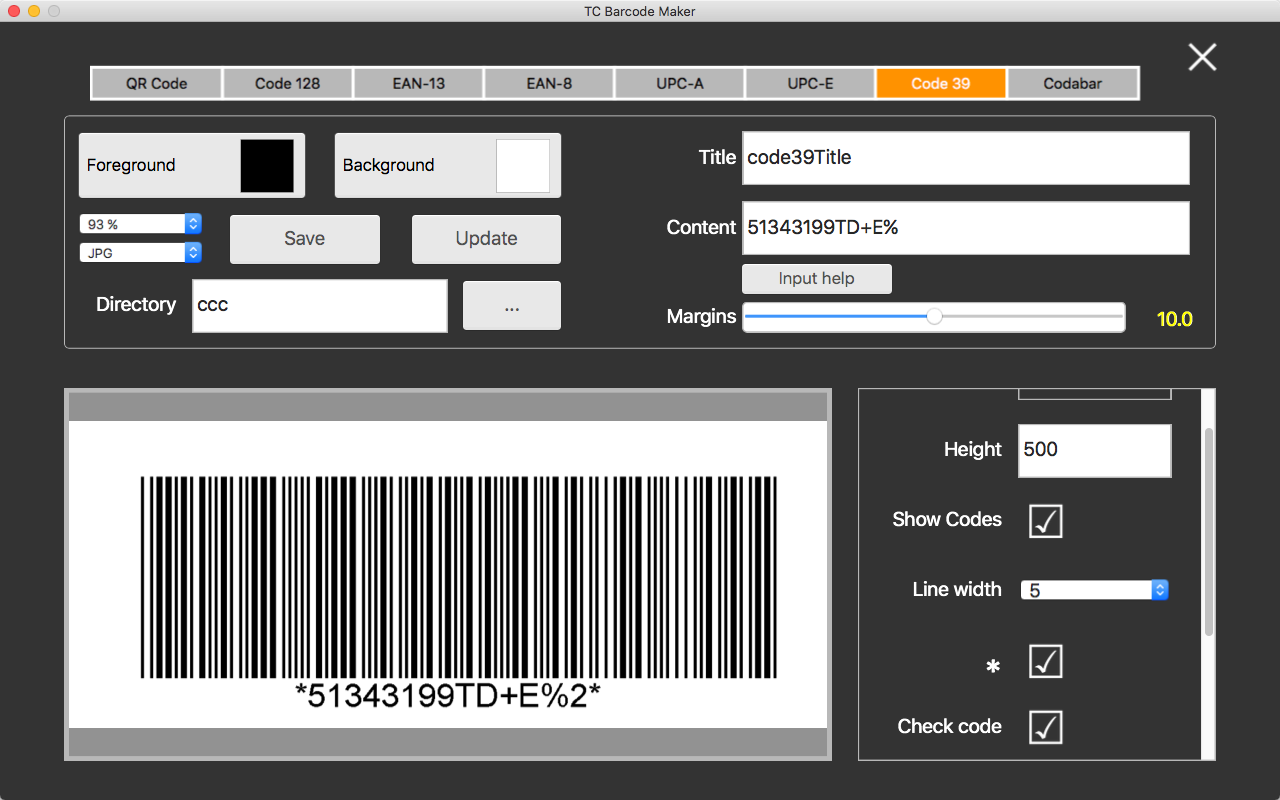Viewport: 1280px width, 800px height.
Task: Click the Margins slider handle
Action: coord(934,317)
